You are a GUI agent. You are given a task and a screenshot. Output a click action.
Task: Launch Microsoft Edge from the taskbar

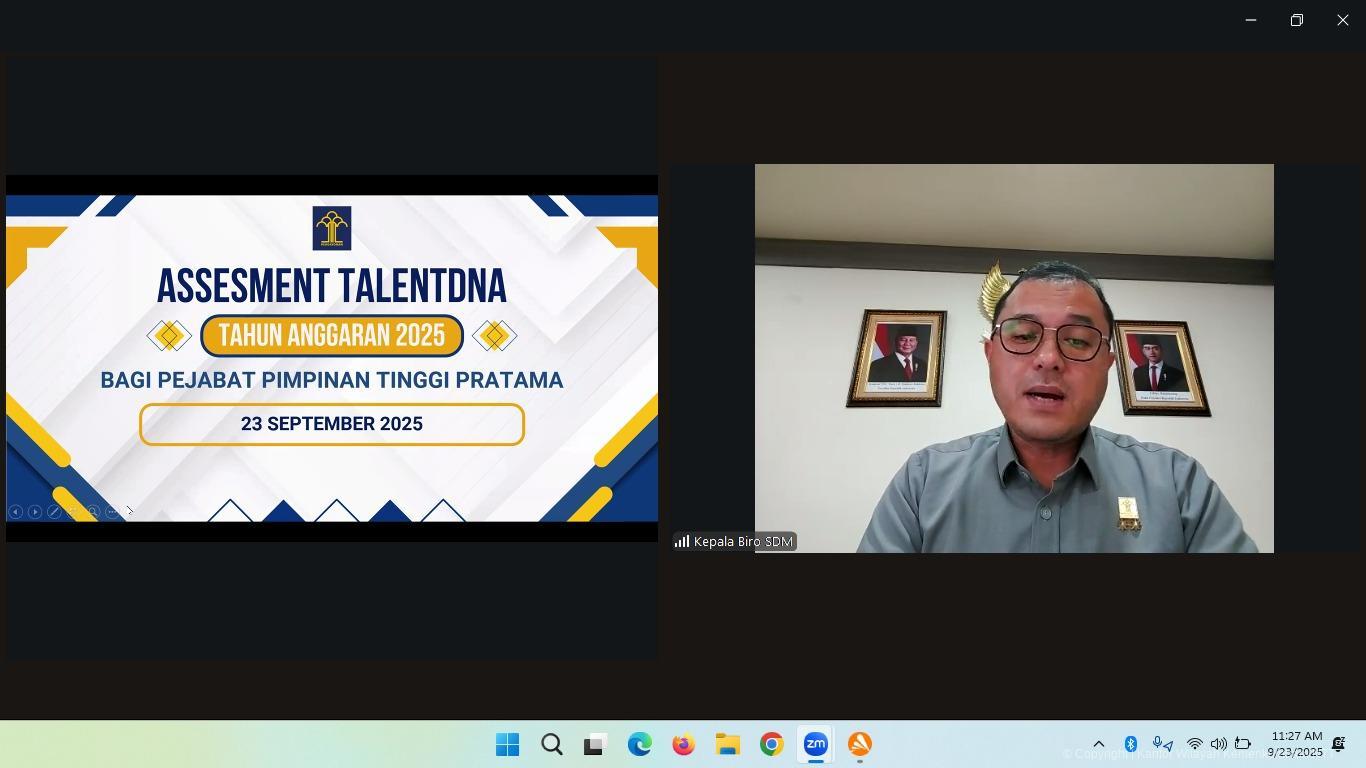point(640,745)
